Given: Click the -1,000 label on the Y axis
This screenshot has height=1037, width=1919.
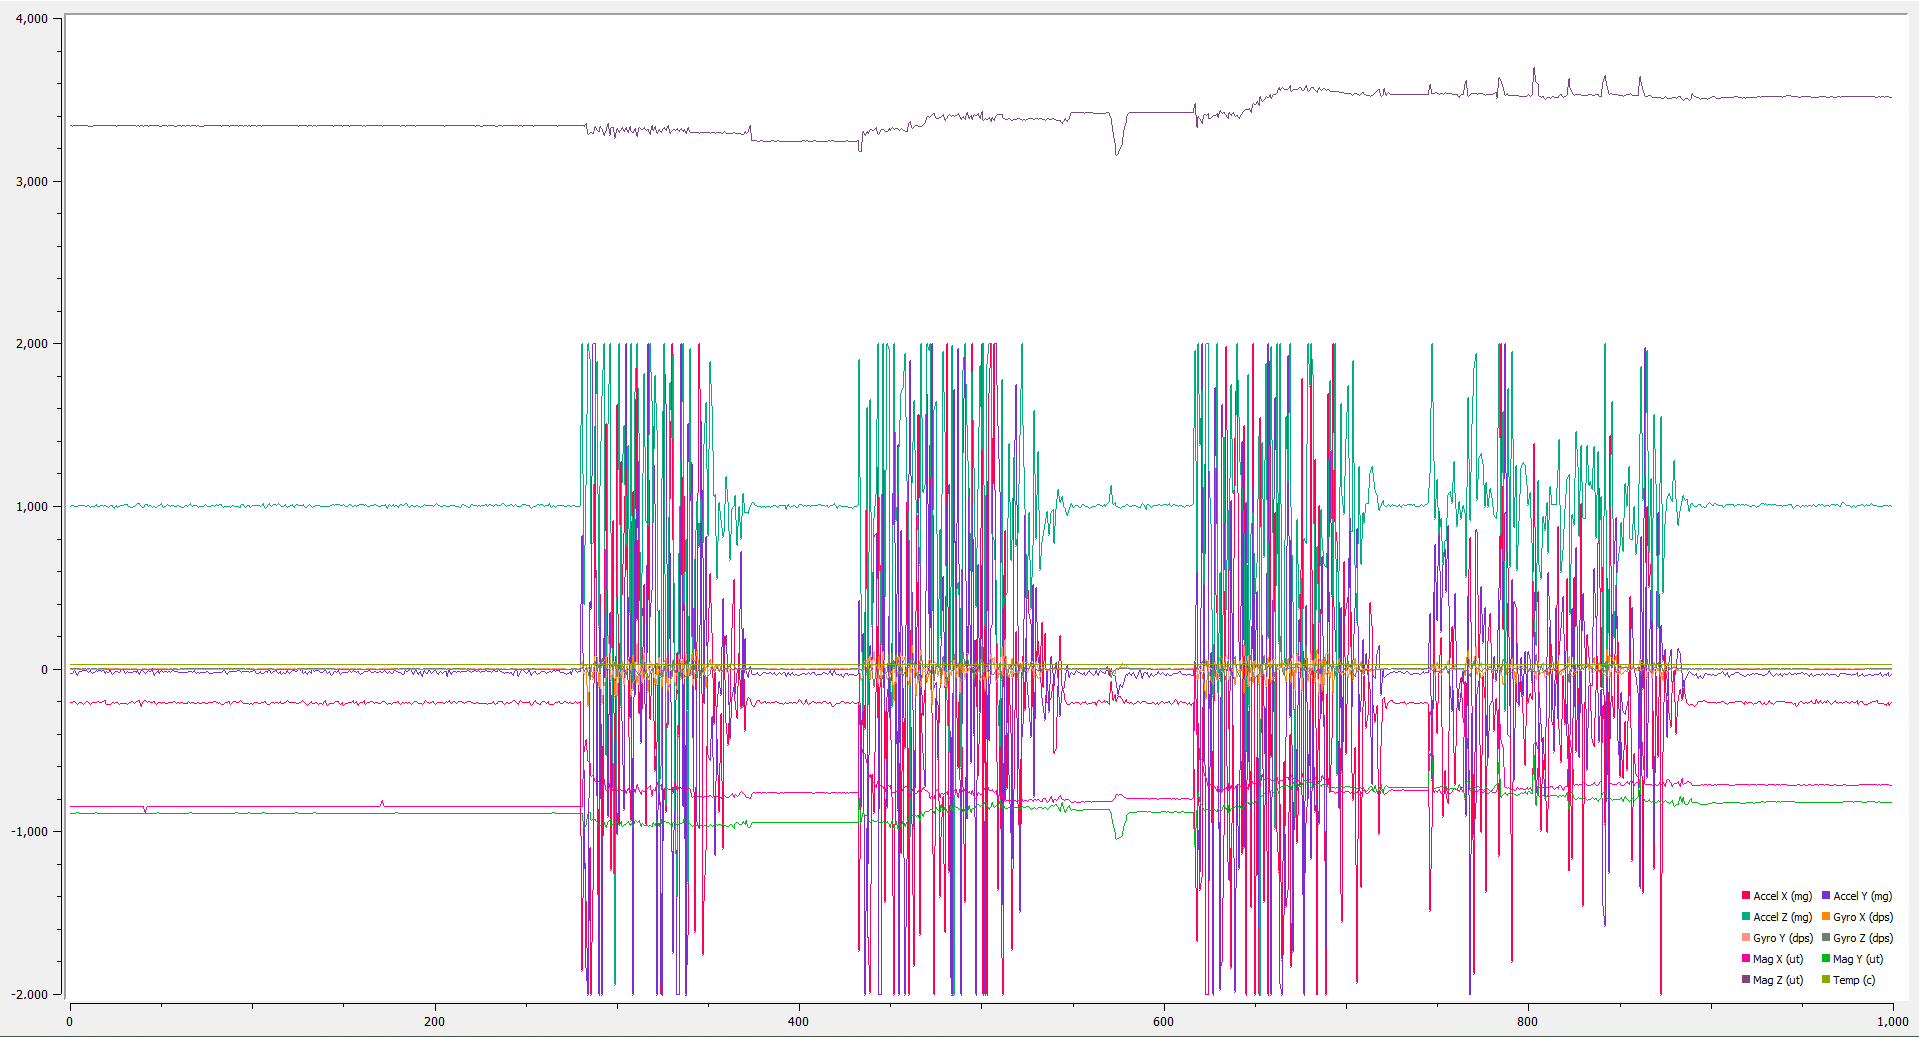Looking at the screenshot, I should coord(30,832).
